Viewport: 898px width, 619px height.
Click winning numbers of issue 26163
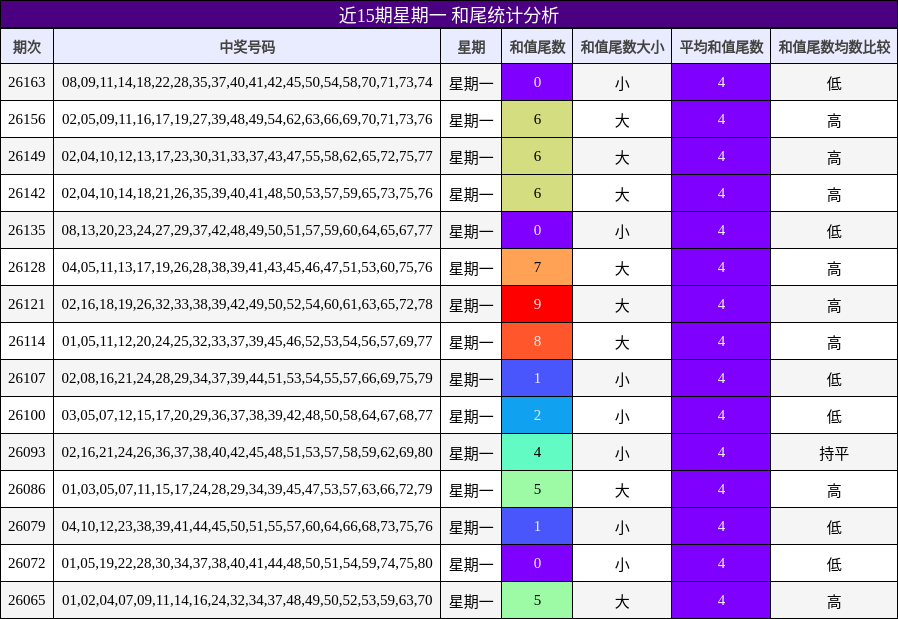(247, 82)
